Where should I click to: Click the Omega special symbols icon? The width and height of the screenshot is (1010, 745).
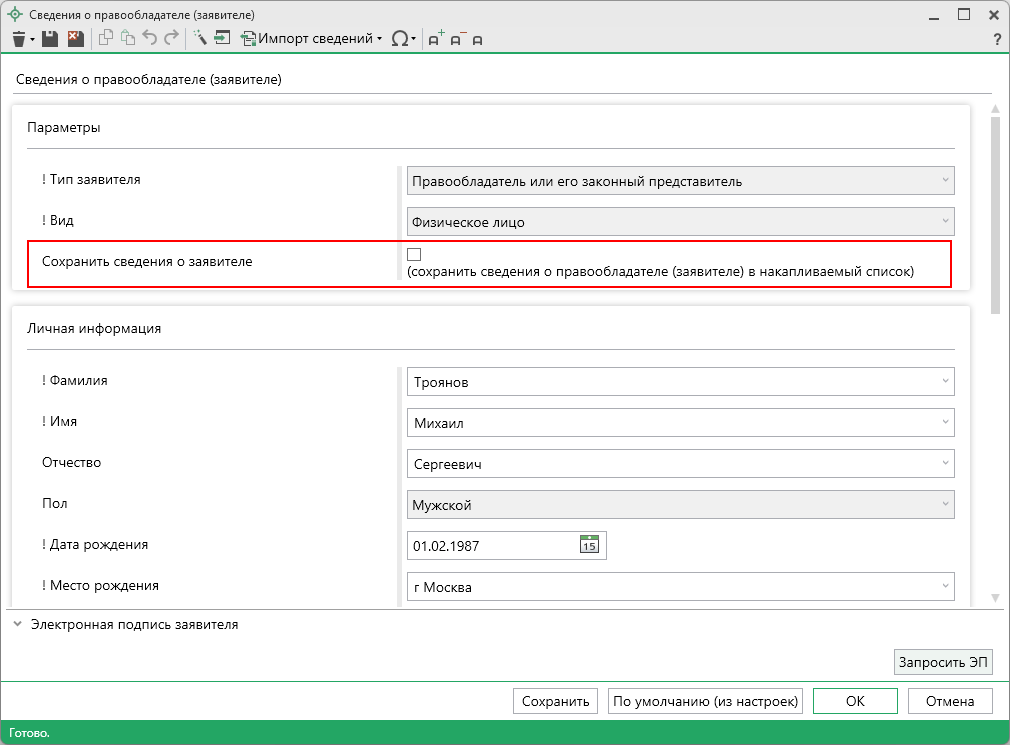point(399,39)
